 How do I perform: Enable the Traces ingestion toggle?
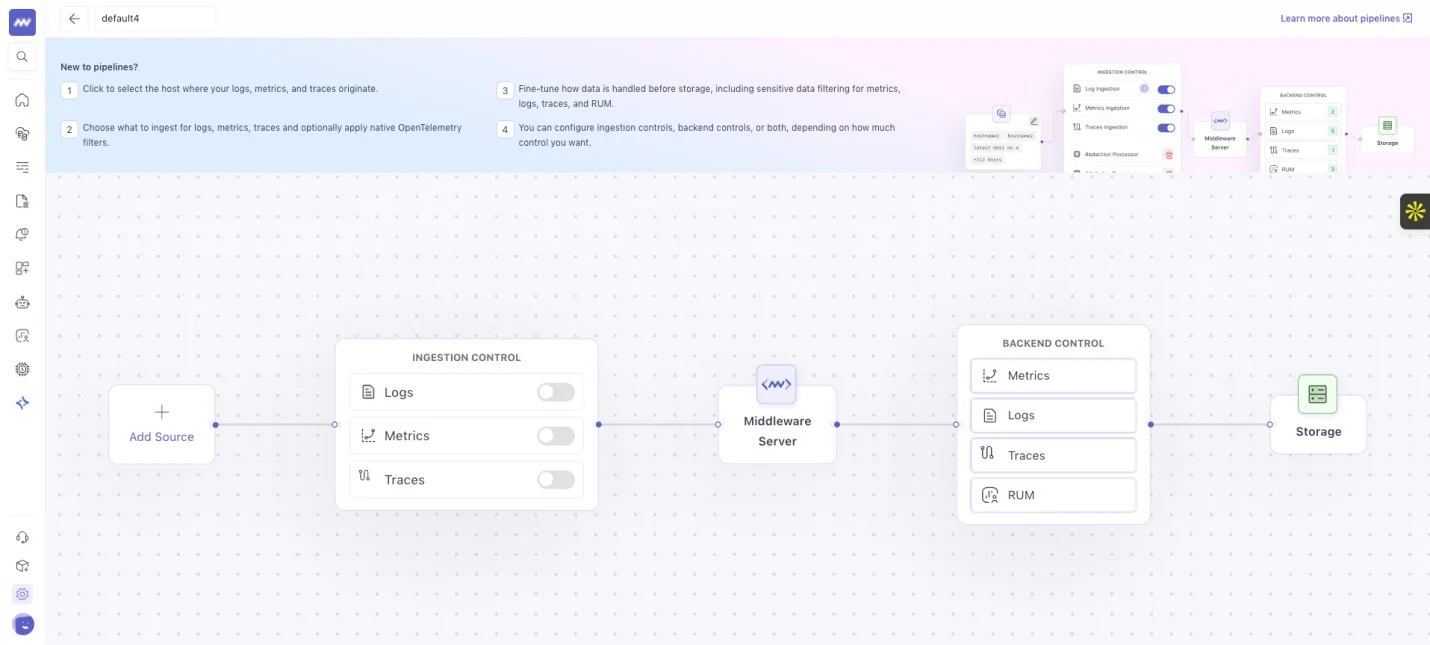click(556, 480)
